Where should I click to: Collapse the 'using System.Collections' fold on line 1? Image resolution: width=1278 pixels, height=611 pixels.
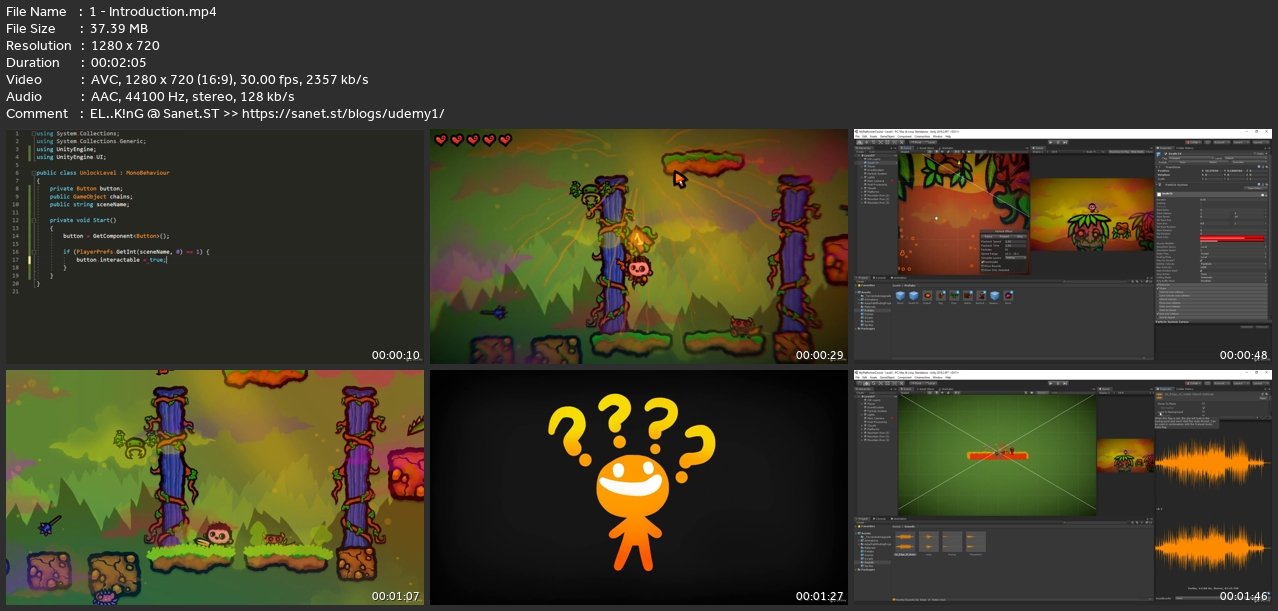coord(33,133)
